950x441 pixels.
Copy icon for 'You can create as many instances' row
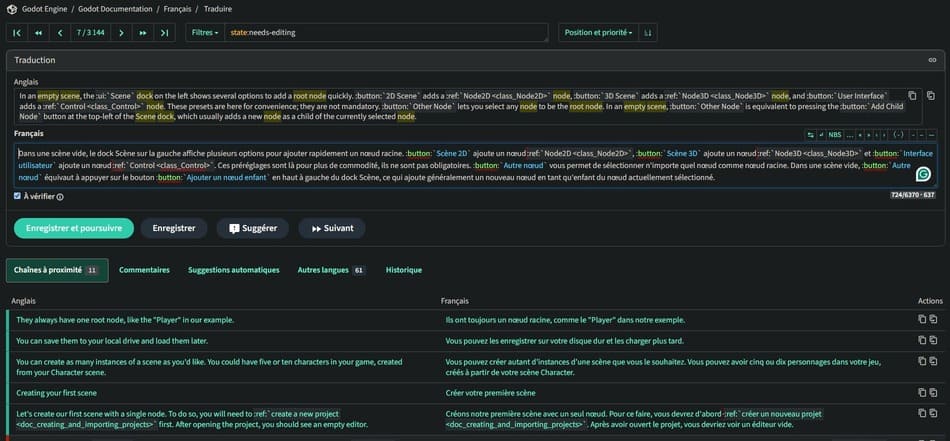922,361
